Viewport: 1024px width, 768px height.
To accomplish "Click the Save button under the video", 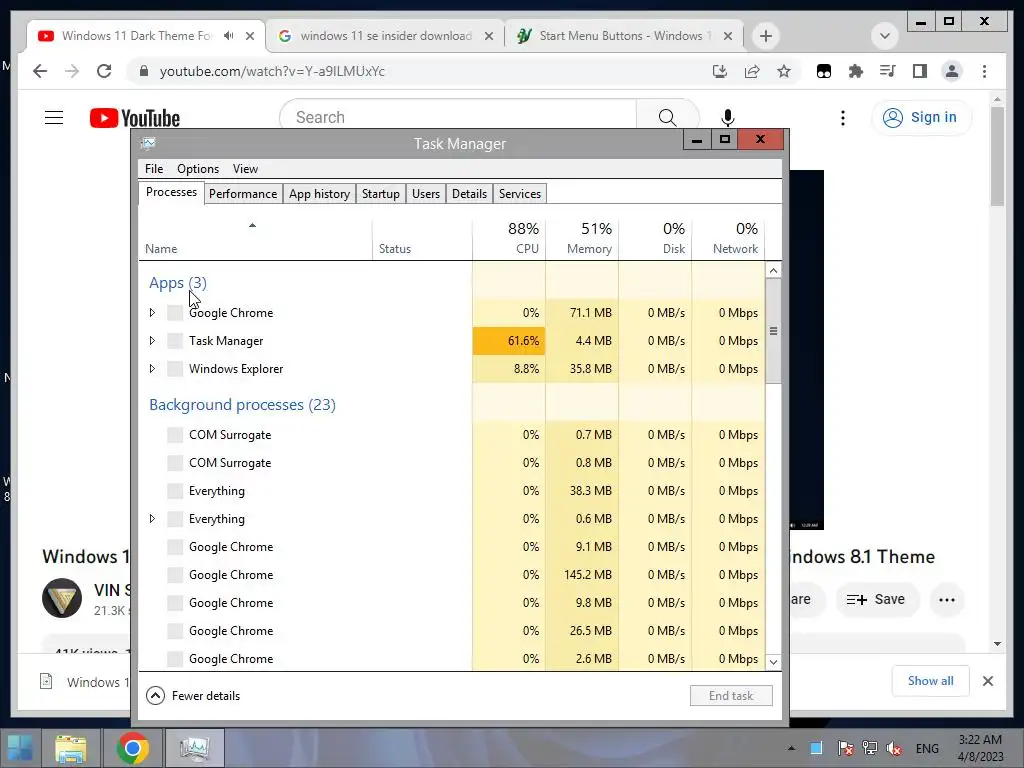I will [876, 600].
